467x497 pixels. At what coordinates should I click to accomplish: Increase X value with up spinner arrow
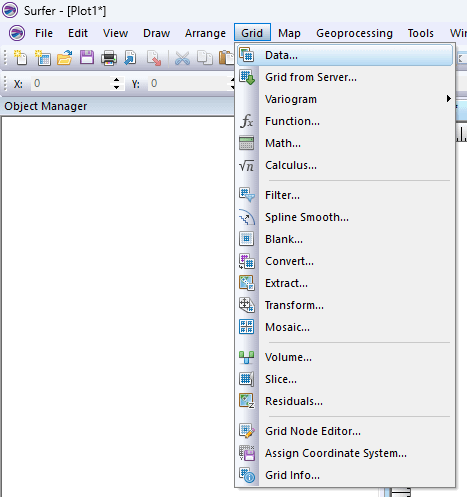pos(116,80)
